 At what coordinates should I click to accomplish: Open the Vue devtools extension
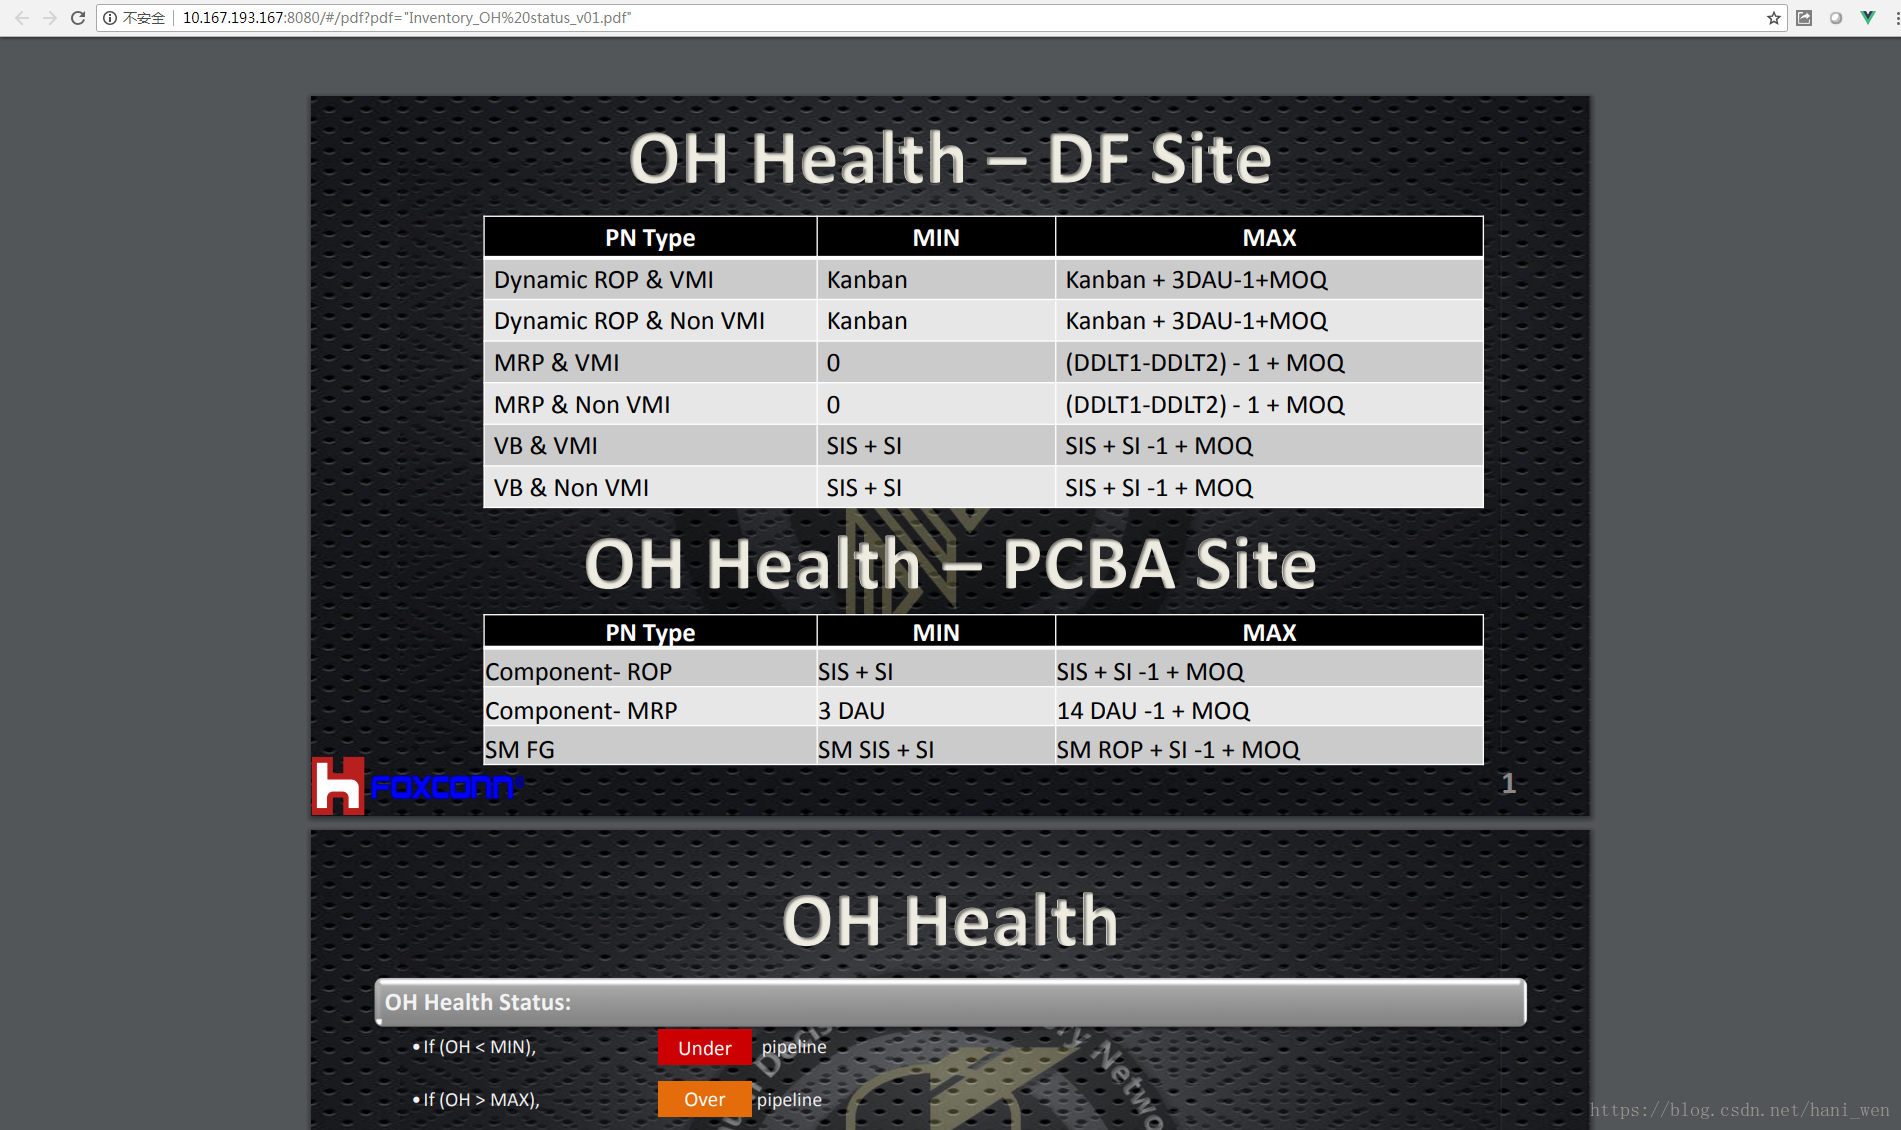[1867, 18]
